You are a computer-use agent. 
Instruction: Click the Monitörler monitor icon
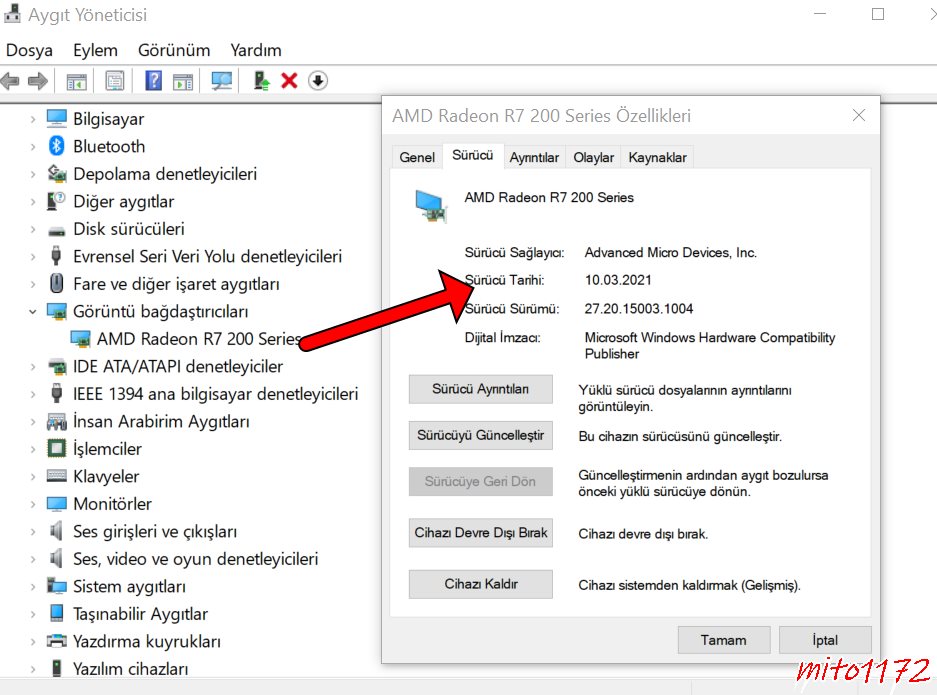click(x=57, y=504)
